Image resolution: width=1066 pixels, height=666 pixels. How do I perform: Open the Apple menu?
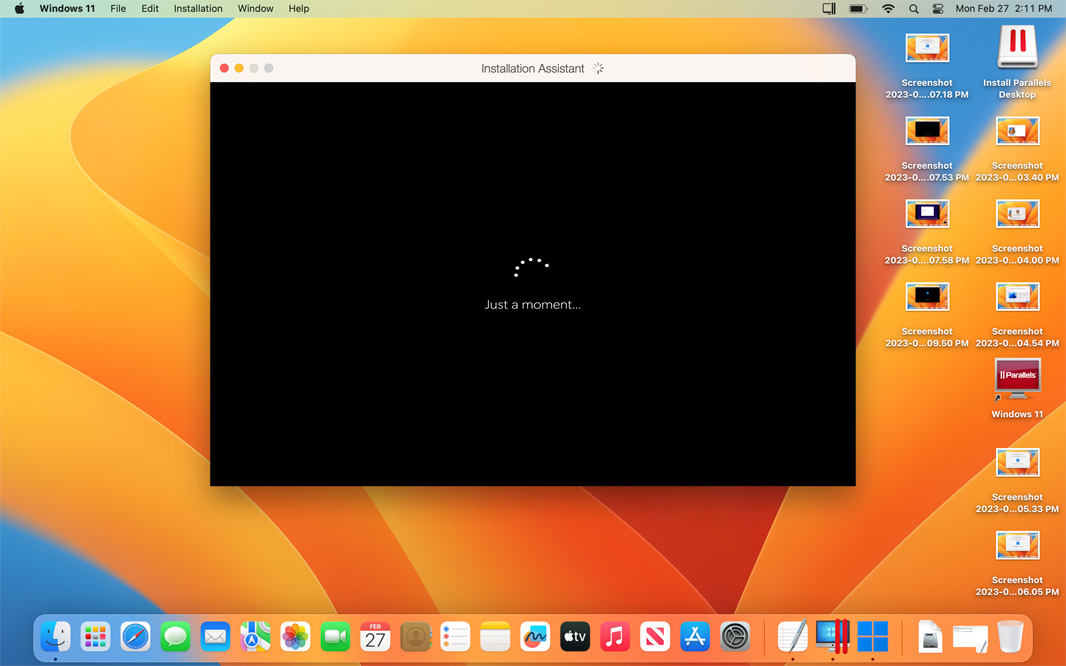[x=19, y=9]
